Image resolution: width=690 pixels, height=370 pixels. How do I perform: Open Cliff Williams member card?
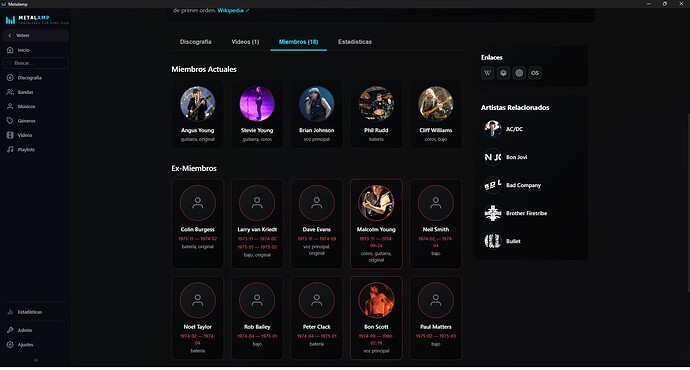(x=436, y=114)
